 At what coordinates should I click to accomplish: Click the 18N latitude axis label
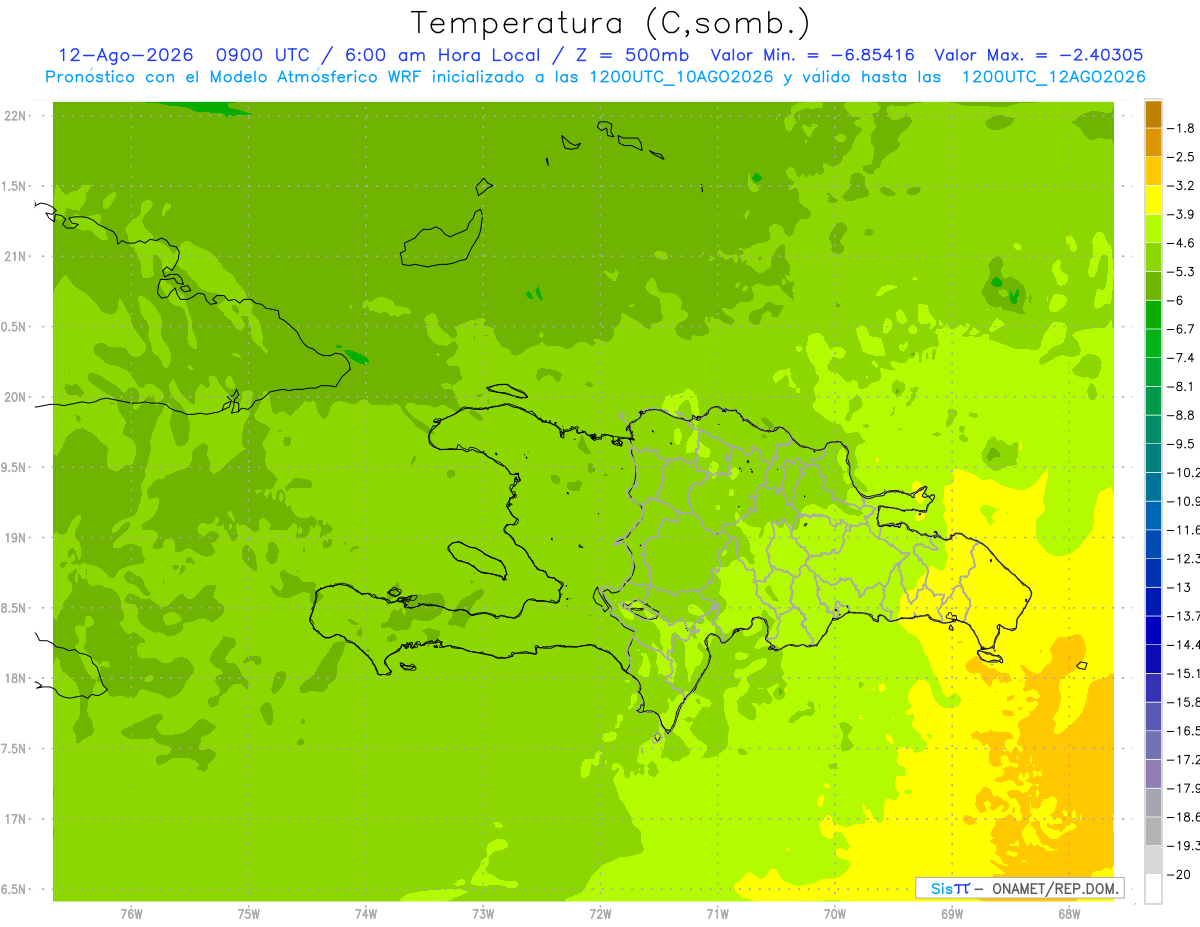(x=16, y=679)
